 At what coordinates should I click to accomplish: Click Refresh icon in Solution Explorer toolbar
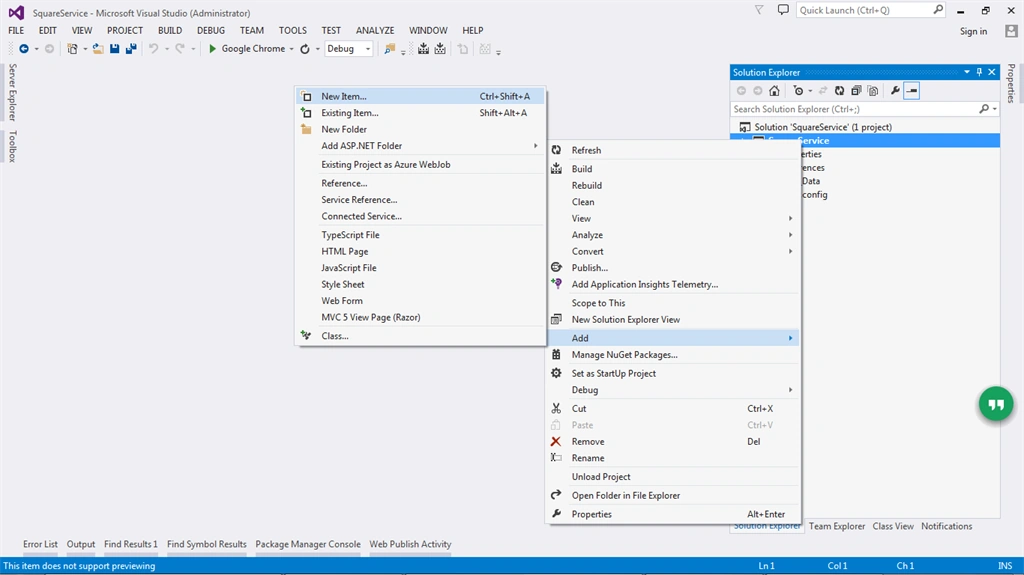839,91
